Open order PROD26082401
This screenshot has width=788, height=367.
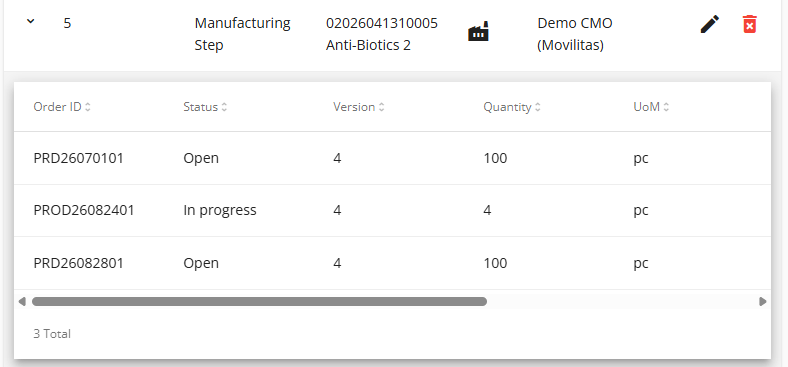coord(84,210)
